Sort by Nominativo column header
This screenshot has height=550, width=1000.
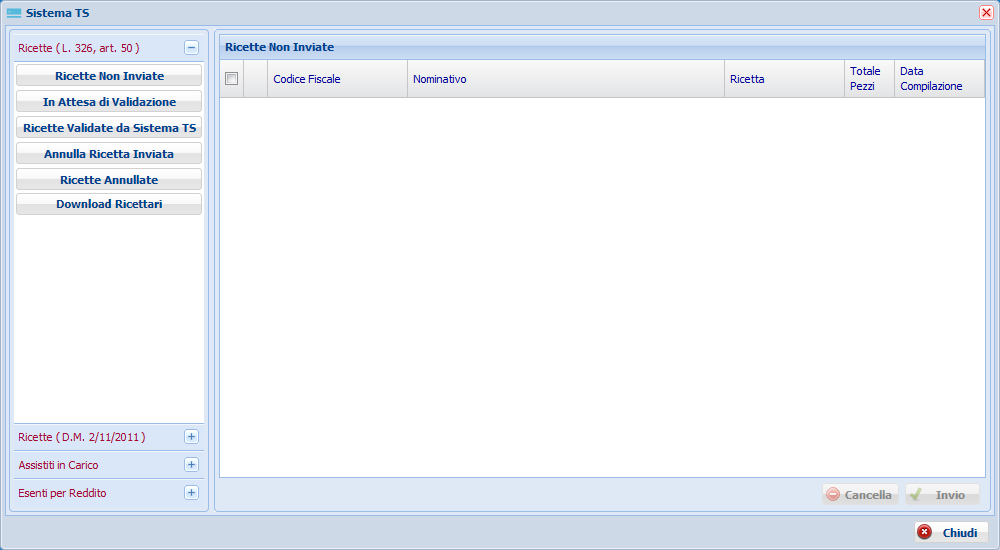[x=566, y=79]
